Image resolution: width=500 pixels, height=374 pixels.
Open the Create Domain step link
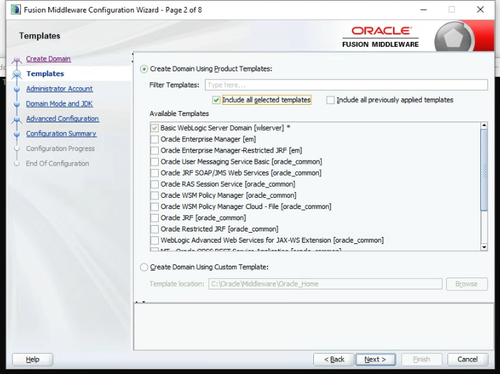pos(48,59)
